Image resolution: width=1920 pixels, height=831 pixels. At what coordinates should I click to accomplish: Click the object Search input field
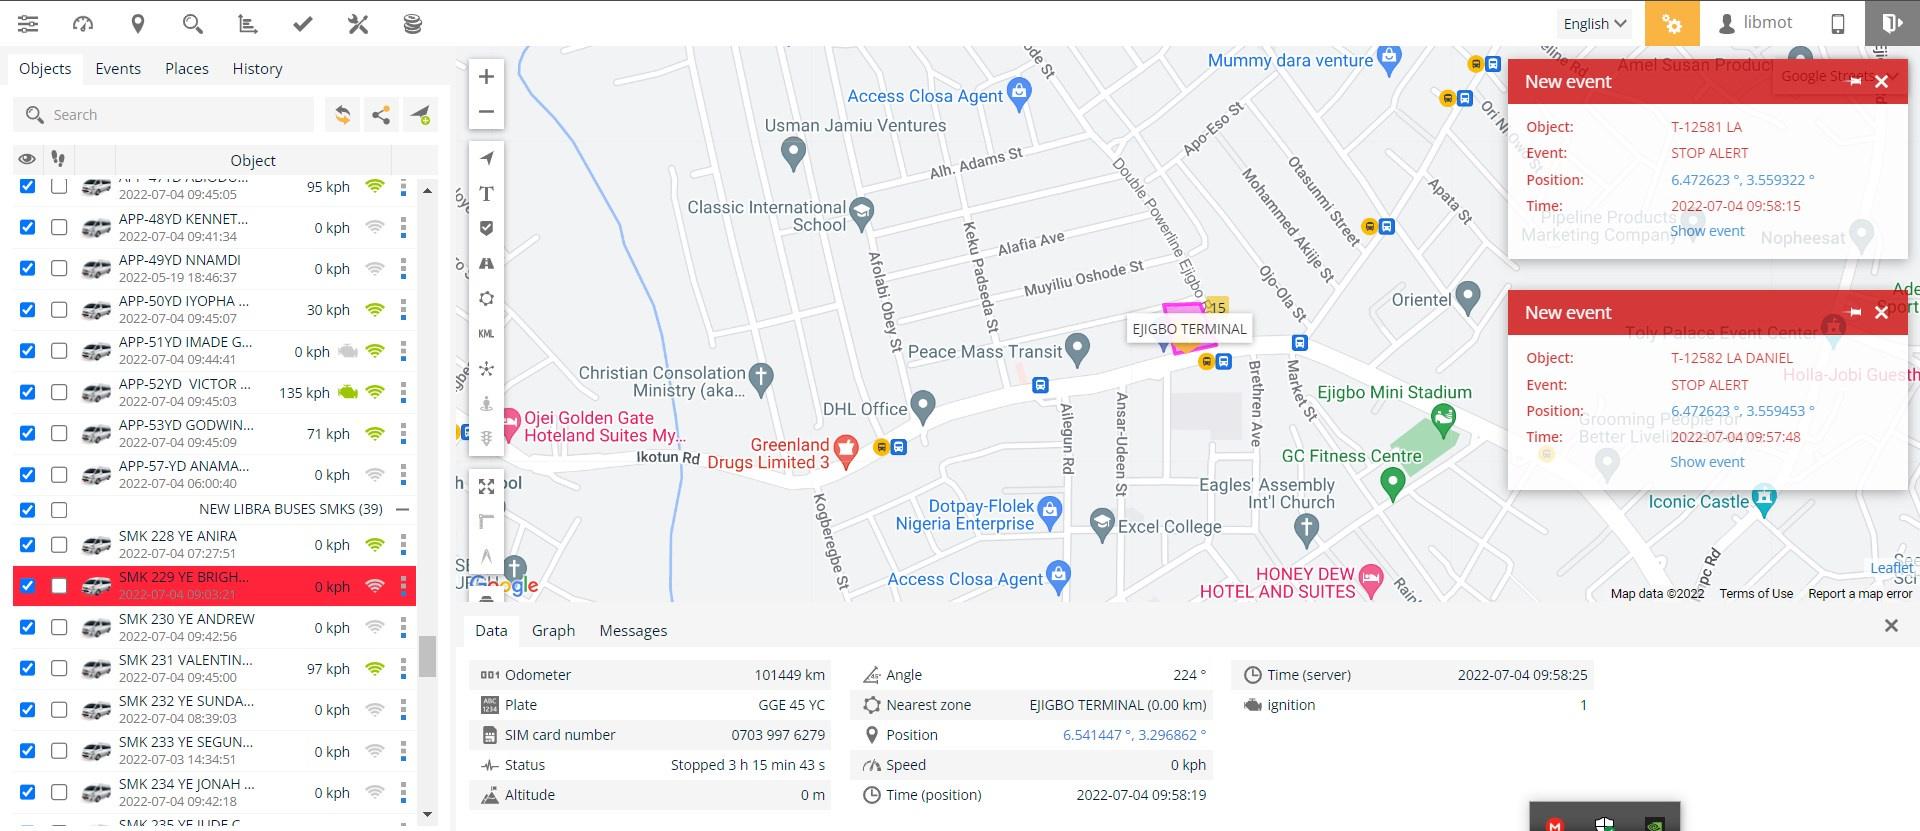coord(164,115)
